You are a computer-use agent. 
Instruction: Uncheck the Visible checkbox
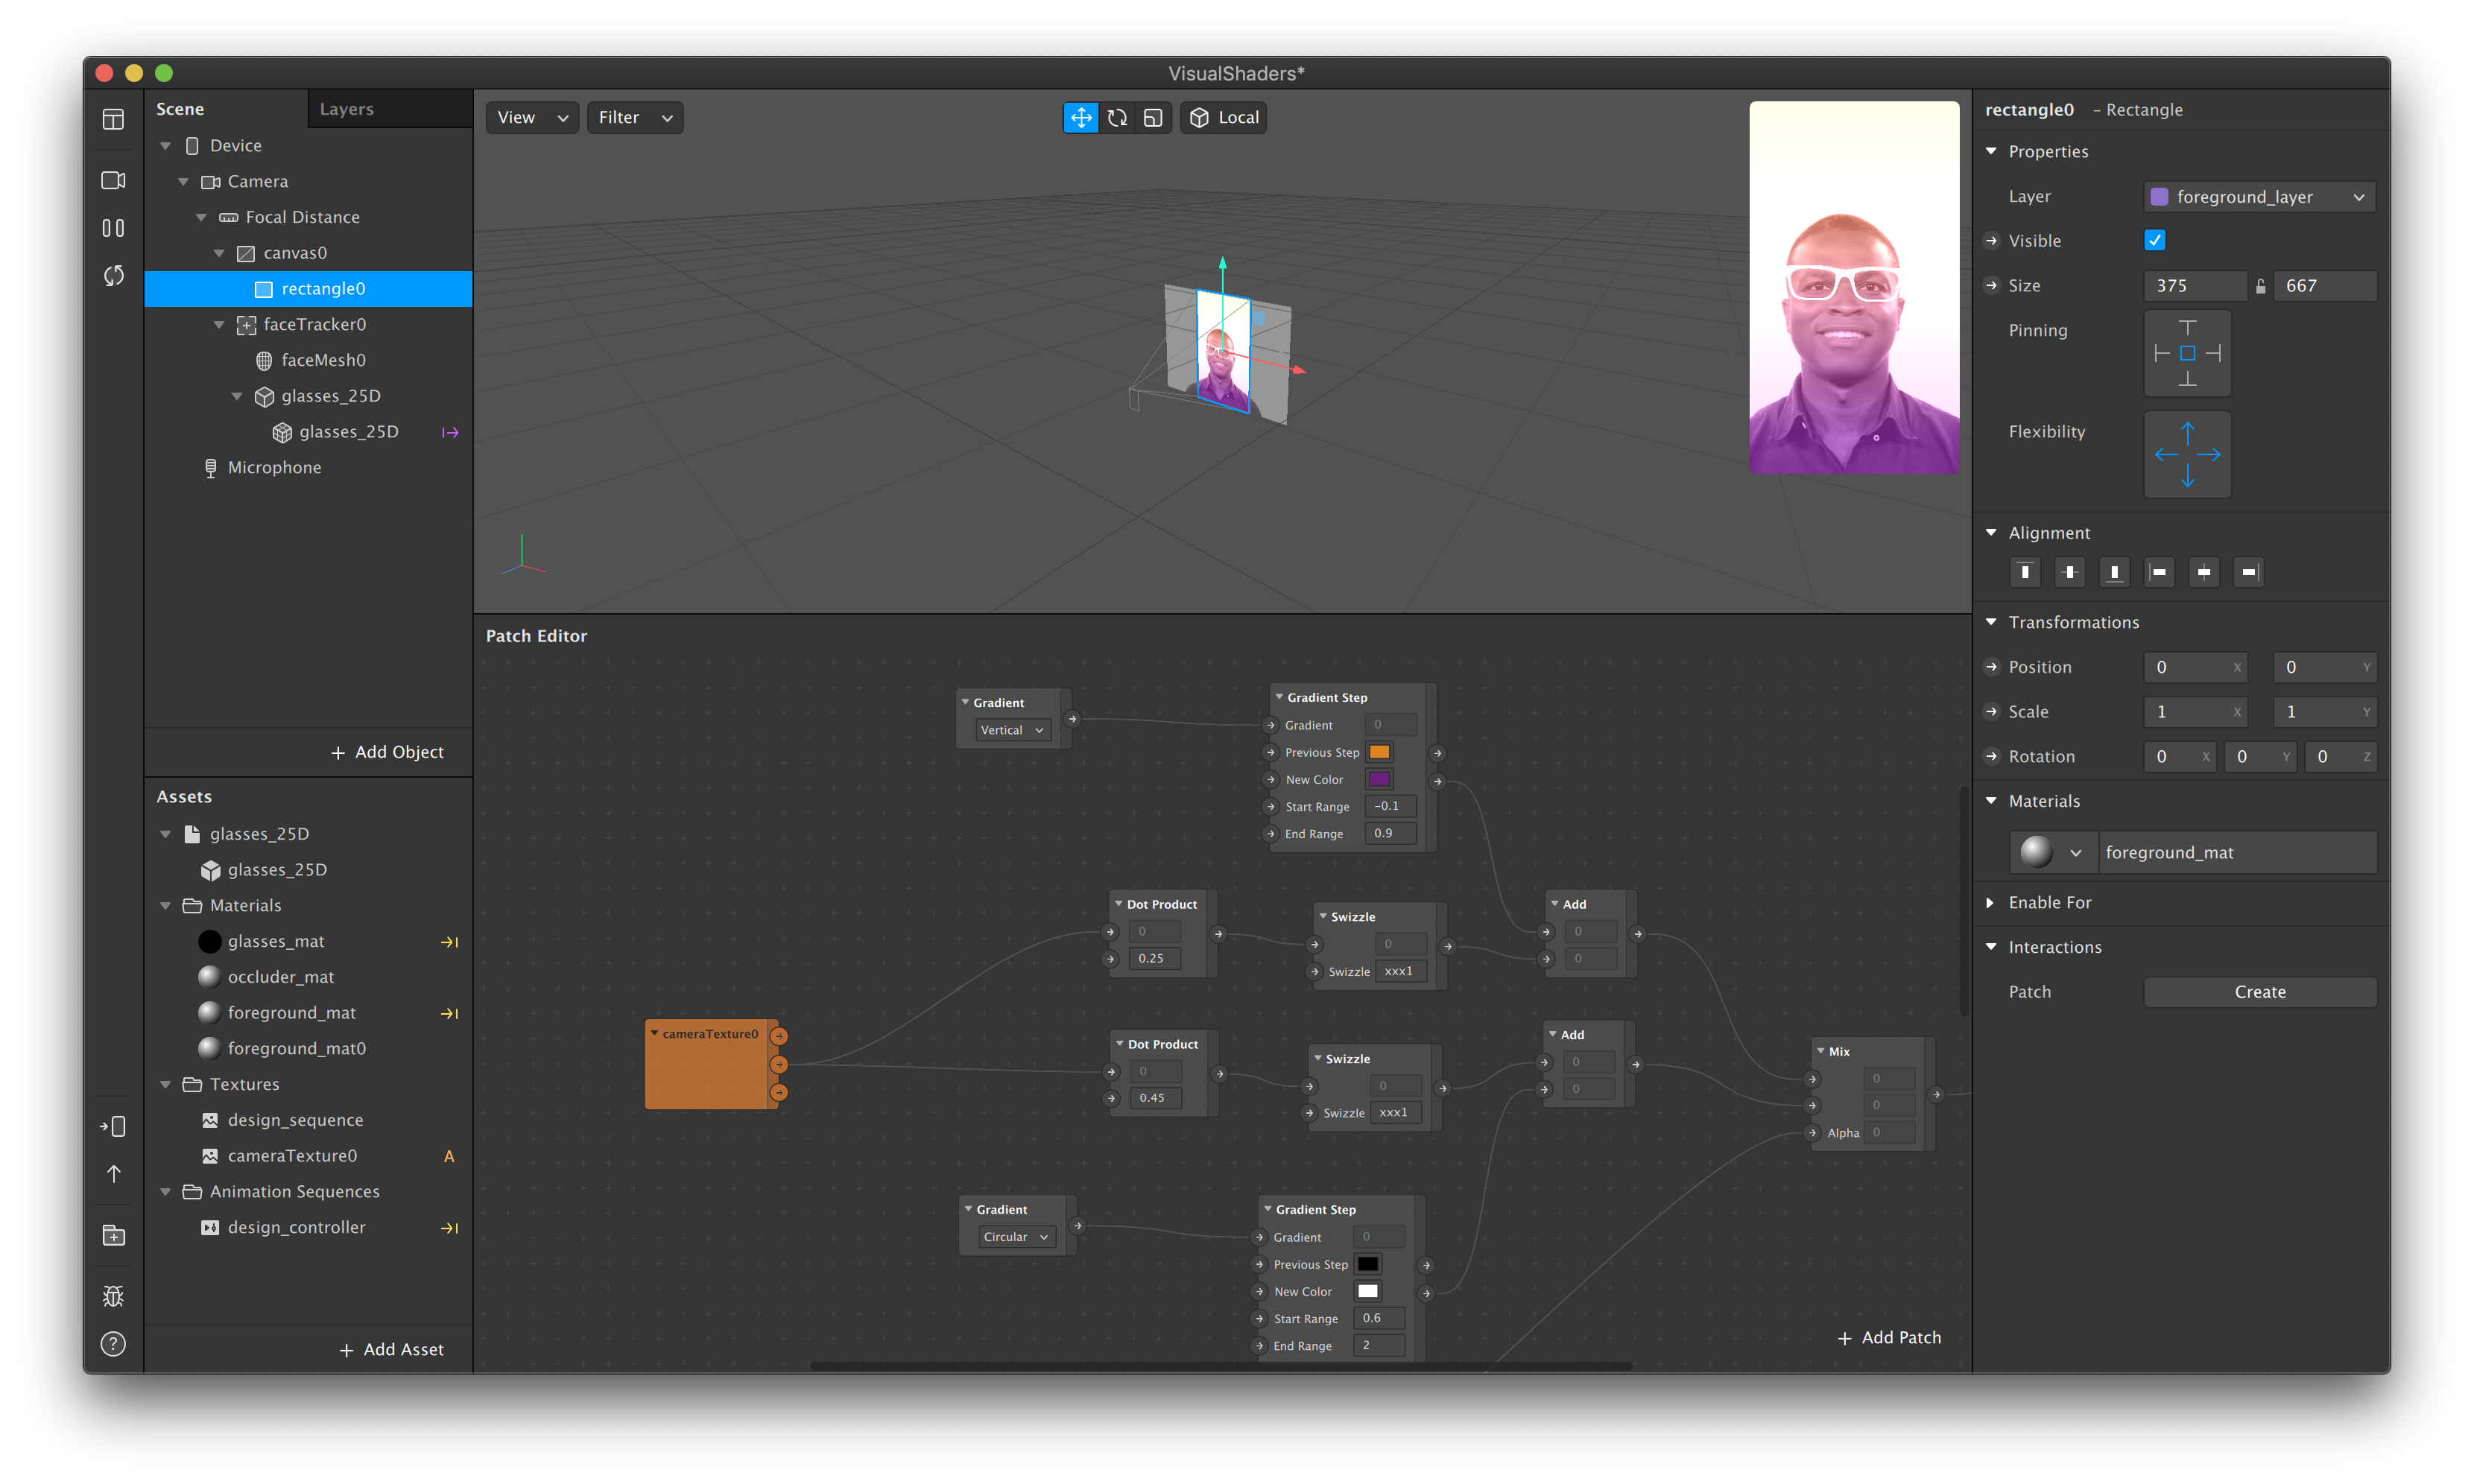[x=2154, y=240]
